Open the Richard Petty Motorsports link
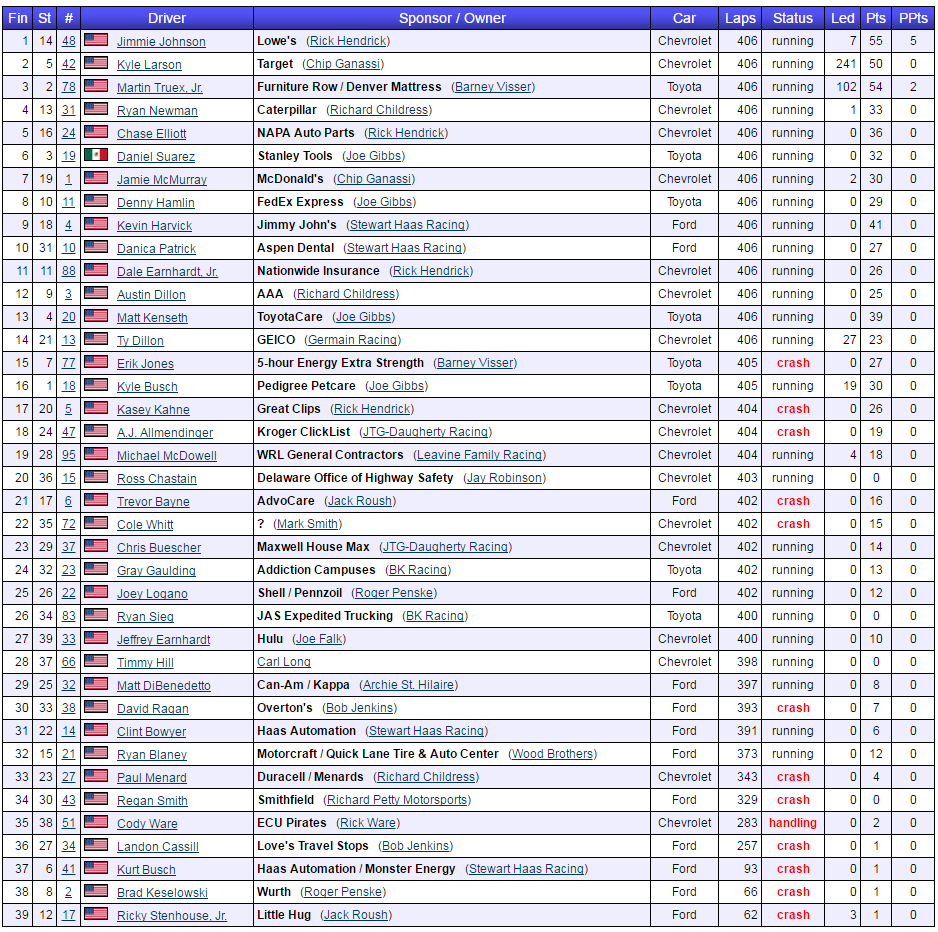Screen dimensions: 938x932 tap(397, 800)
